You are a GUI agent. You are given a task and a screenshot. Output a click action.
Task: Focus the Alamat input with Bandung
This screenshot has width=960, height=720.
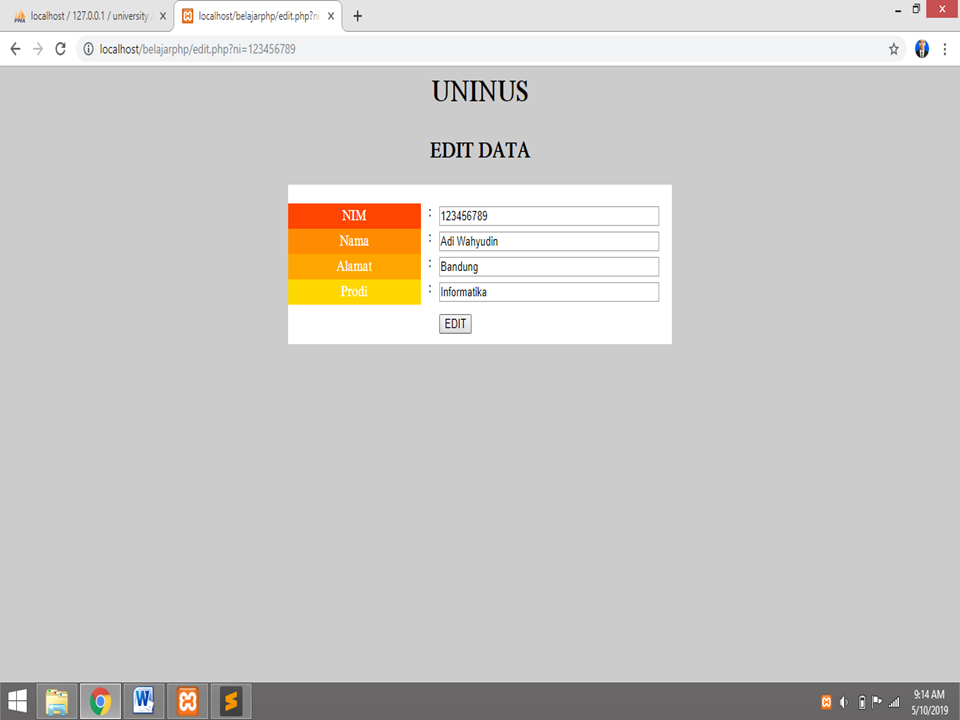pyautogui.click(x=549, y=267)
